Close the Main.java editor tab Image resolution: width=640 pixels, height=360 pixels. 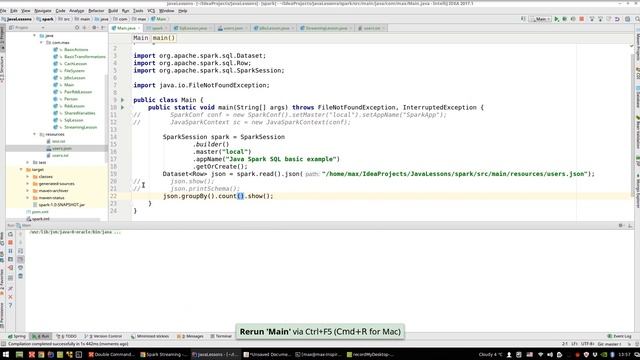pyautogui.click(x=139, y=28)
